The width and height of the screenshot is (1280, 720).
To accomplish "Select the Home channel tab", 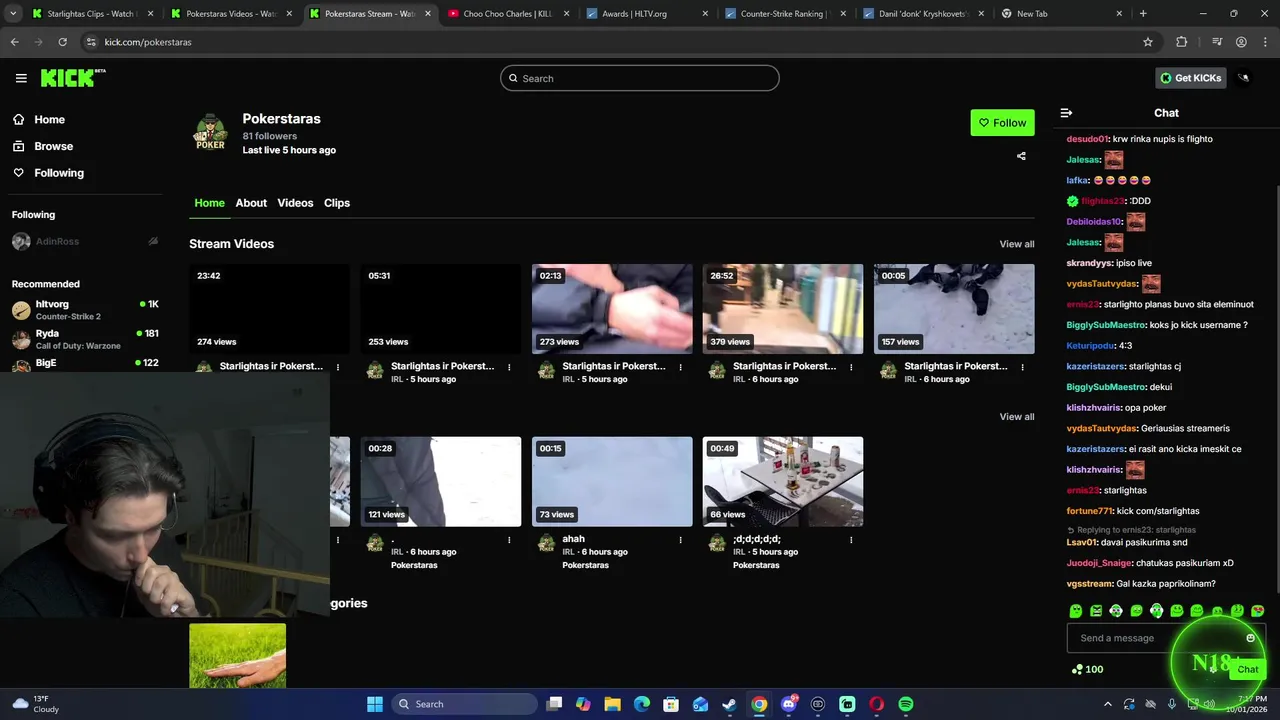I will (x=209, y=203).
